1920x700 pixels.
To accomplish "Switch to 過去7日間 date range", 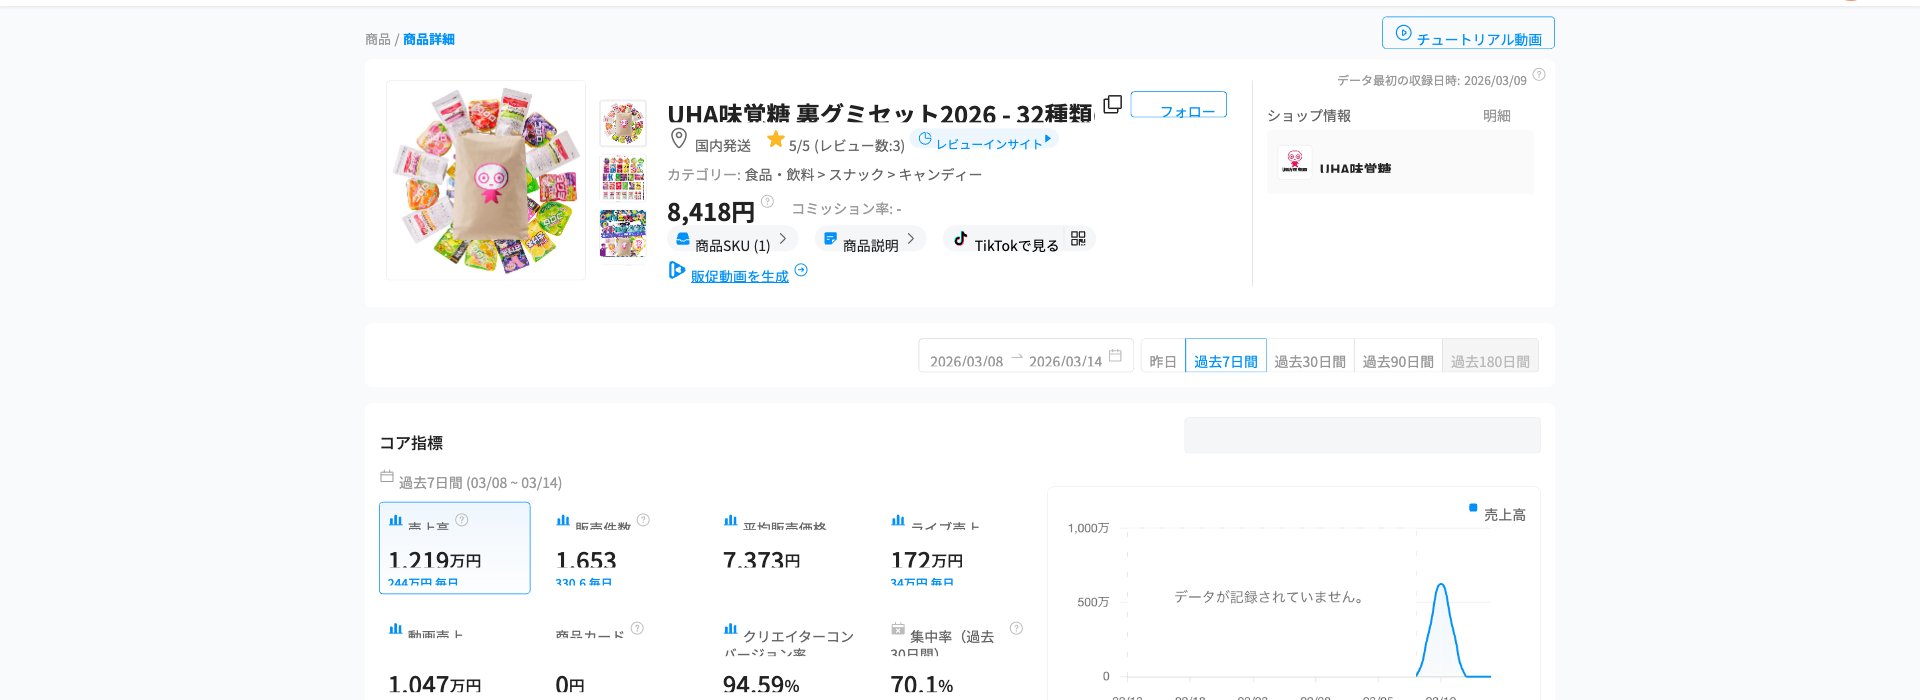I will point(1226,356).
